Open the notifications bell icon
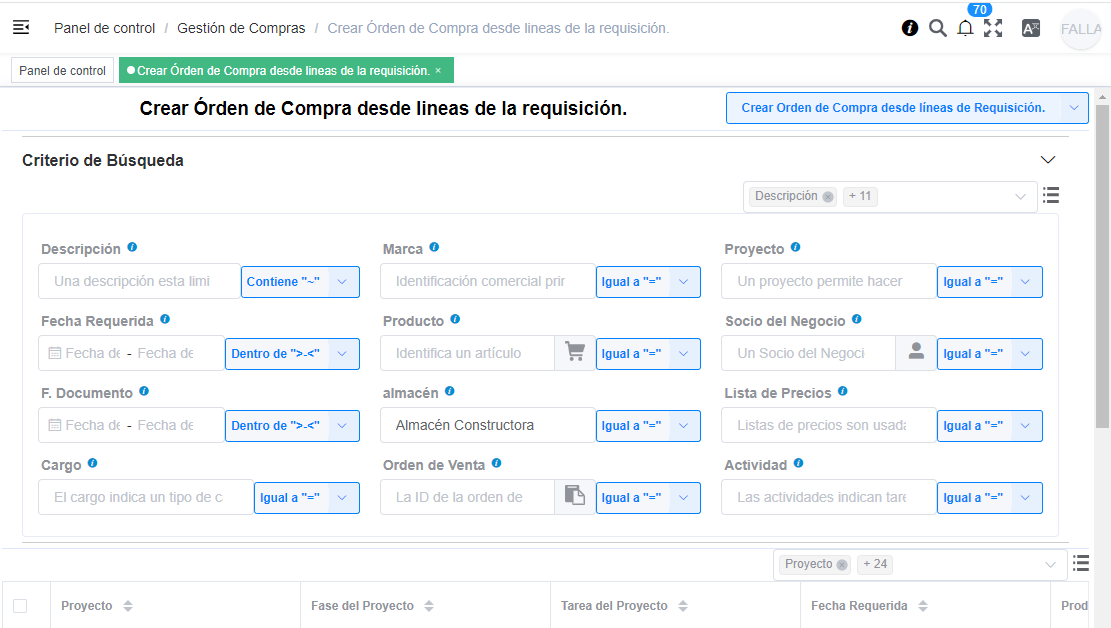 point(965,29)
